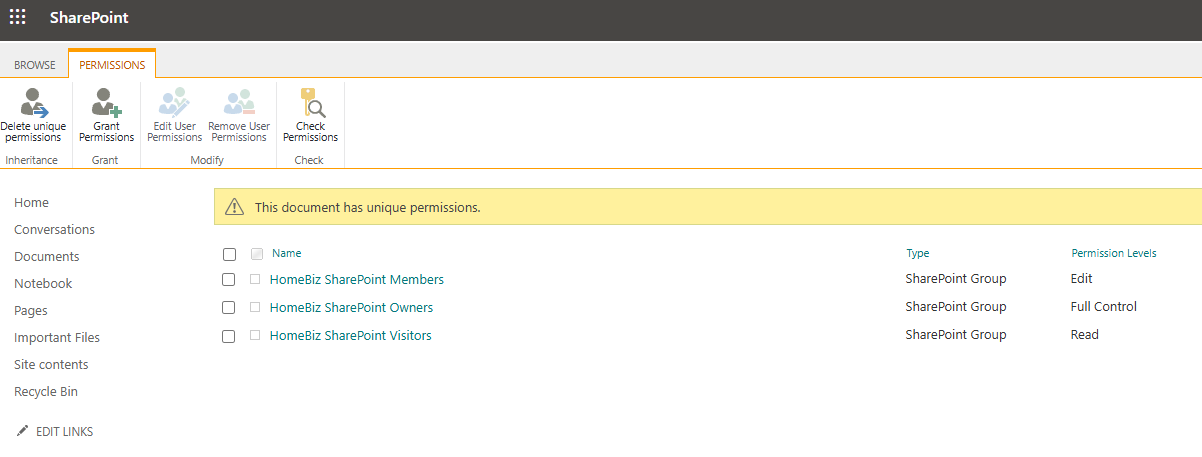The width and height of the screenshot is (1202, 457).
Task: Open Documents in left navigation
Action: 47,257
